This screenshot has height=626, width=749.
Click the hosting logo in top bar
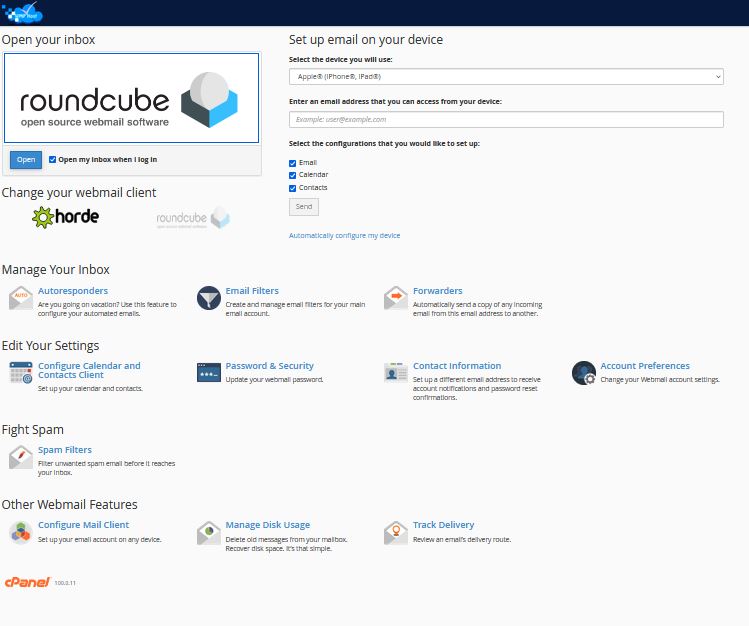click(22, 12)
